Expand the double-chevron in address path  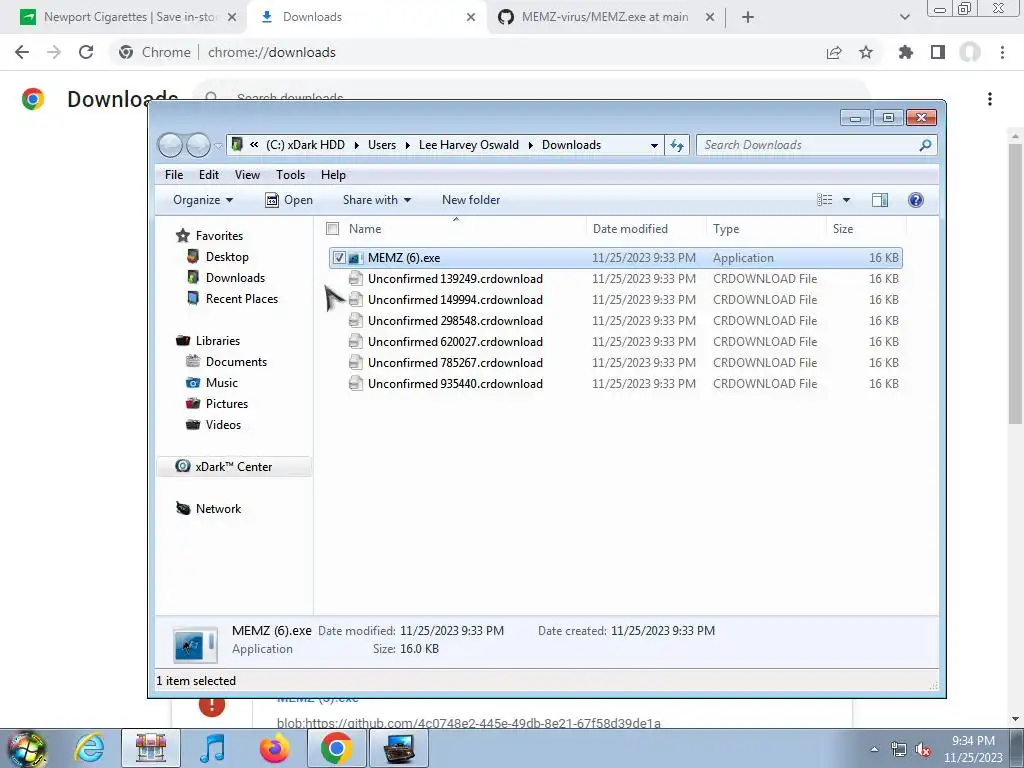[254, 145]
